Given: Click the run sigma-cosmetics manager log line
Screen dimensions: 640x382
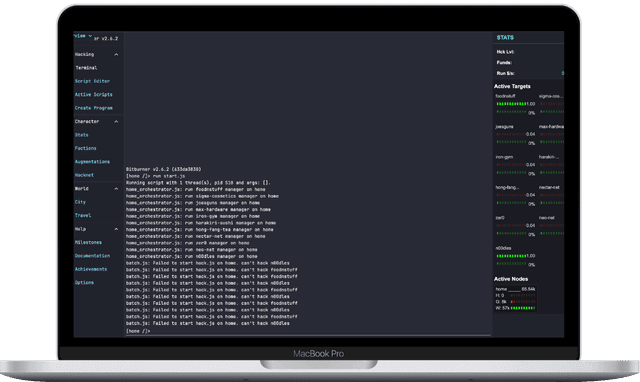Looking at the screenshot, I should (202, 196).
